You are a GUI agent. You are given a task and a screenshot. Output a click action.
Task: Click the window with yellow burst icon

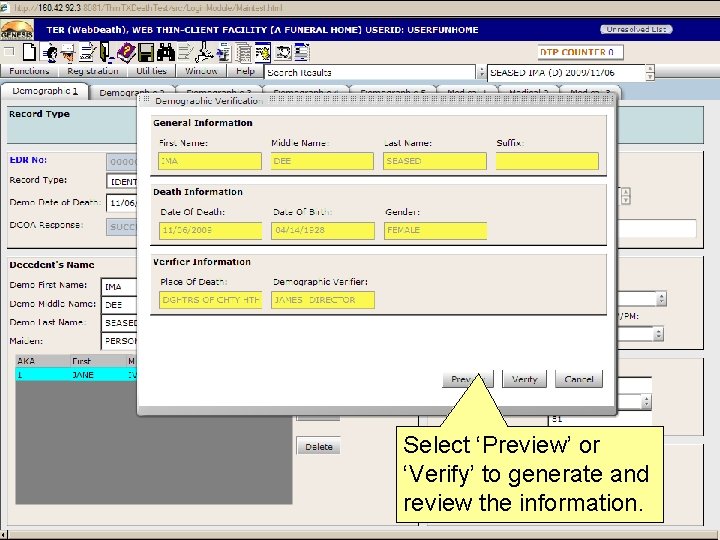click(x=263, y=52)
